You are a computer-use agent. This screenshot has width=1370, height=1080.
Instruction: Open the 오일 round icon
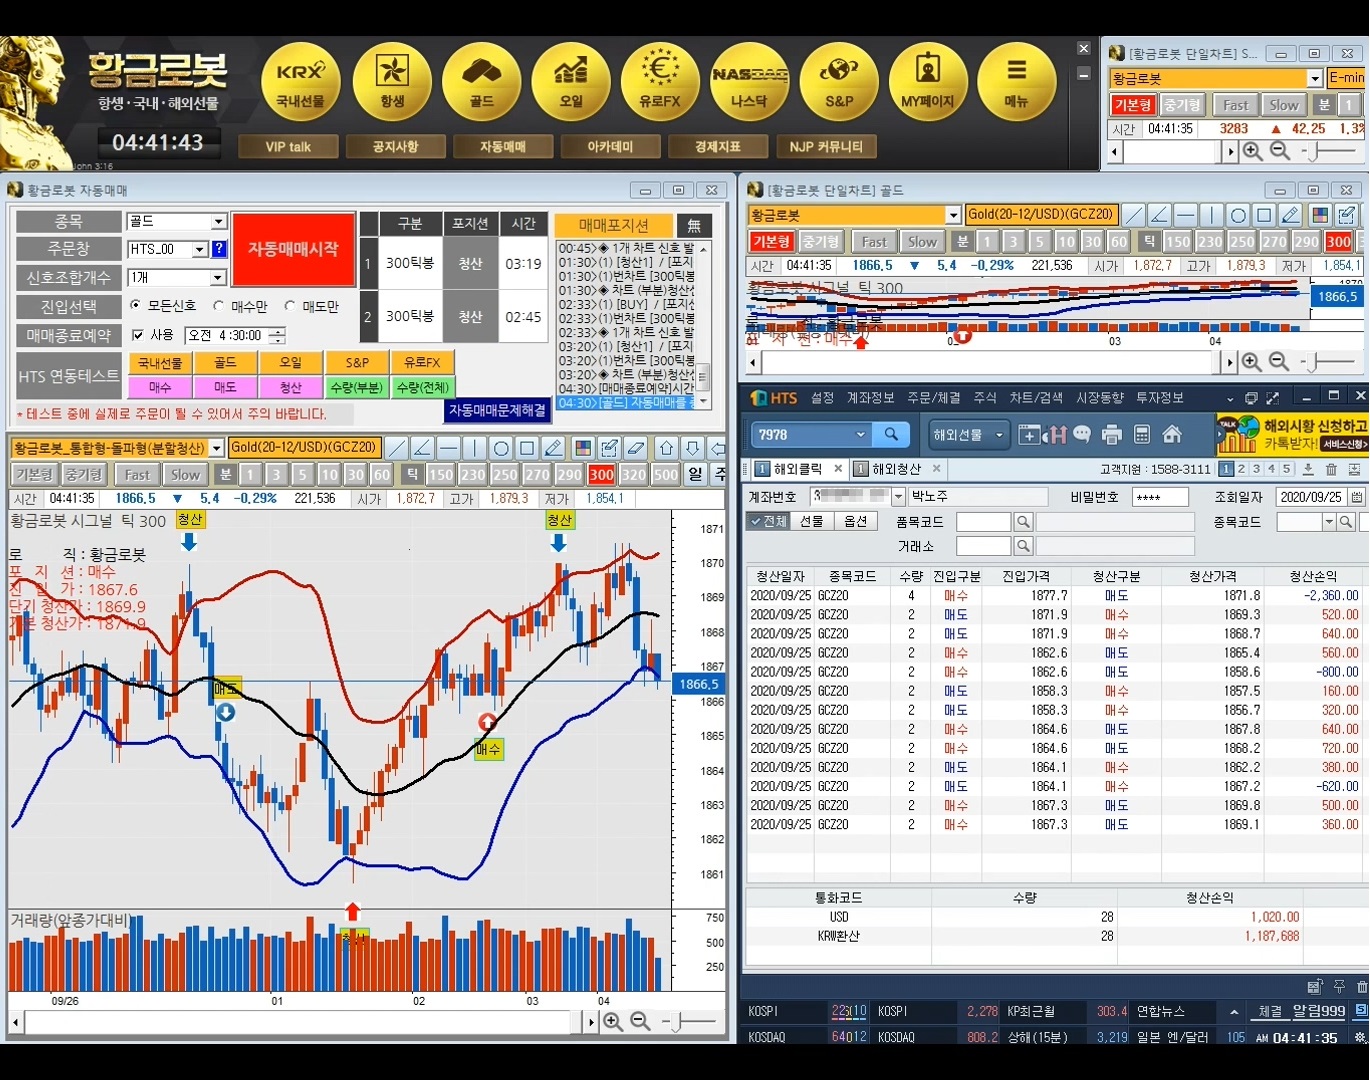tap(571, 82)
